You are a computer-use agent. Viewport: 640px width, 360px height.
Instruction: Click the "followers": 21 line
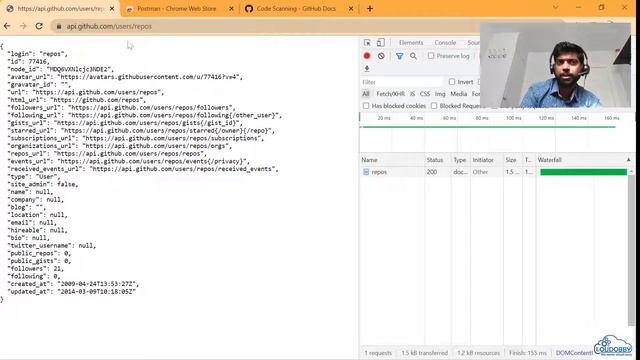click(36, 269)
